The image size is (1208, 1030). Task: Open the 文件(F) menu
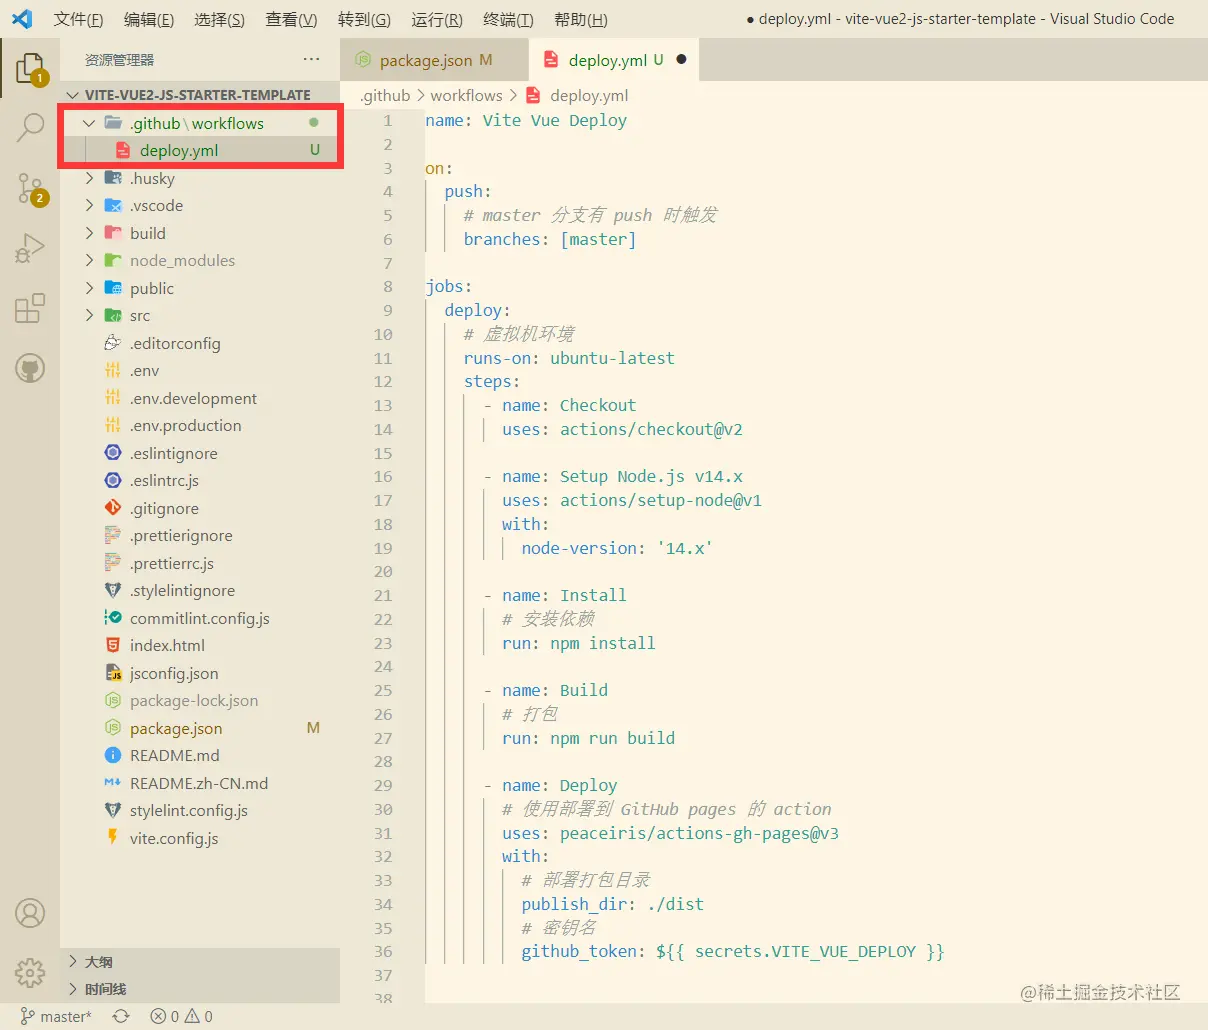pyautogui.click(x=78, y=19)
